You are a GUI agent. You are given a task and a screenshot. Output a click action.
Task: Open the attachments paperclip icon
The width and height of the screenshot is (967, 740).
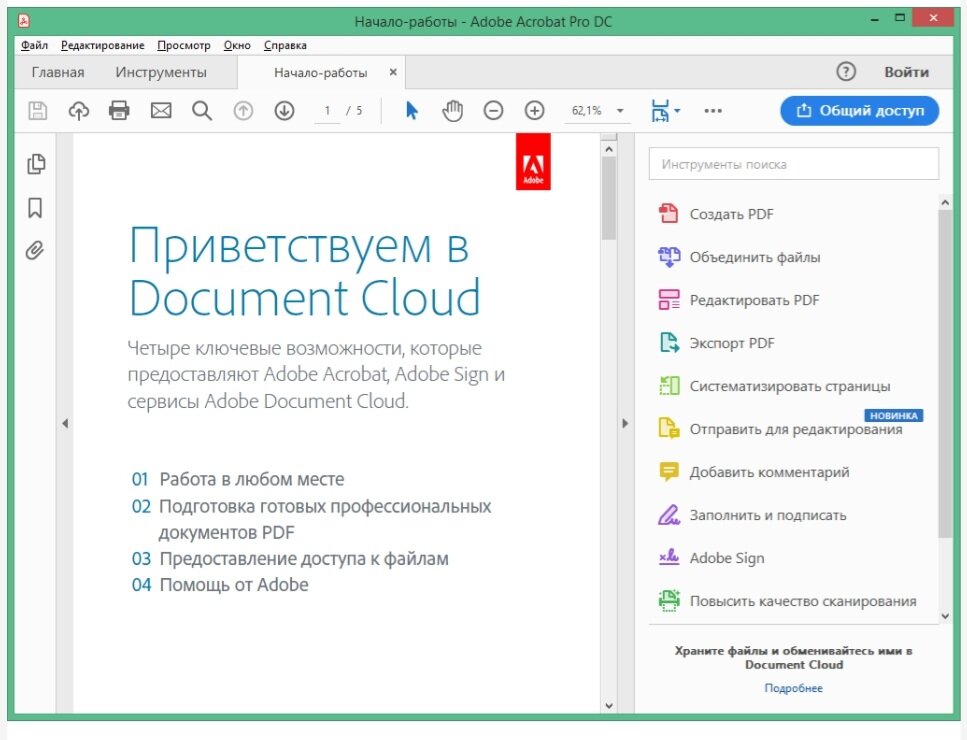click(35, 250)
